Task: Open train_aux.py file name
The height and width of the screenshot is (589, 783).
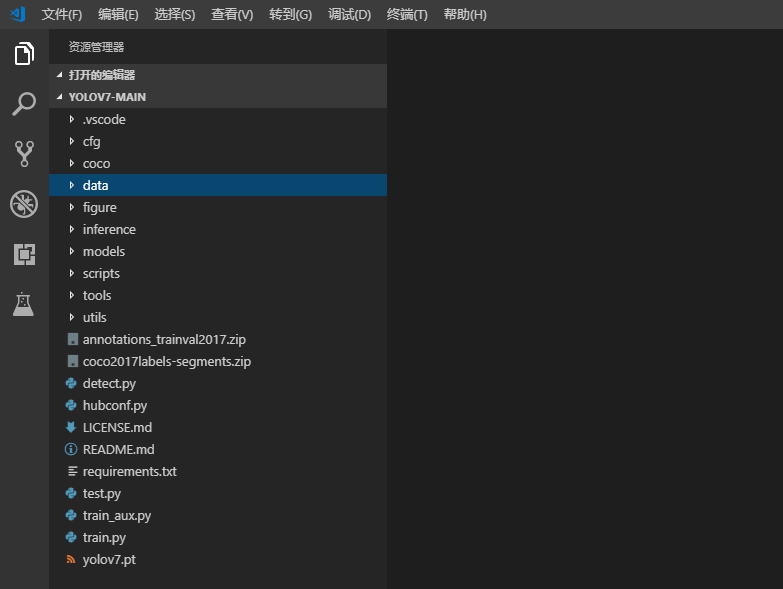Action: pos(117,516)
